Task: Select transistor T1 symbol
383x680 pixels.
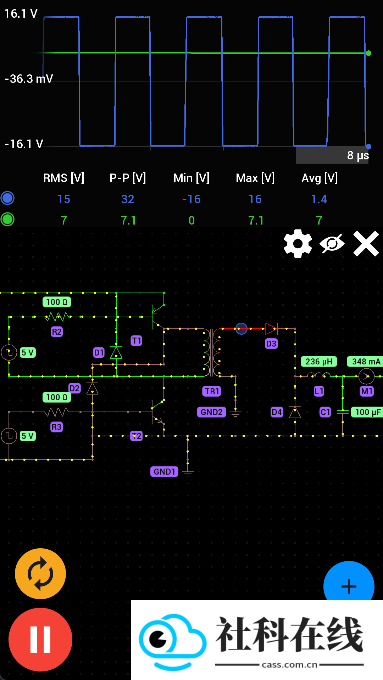Action: coord(157,317)
